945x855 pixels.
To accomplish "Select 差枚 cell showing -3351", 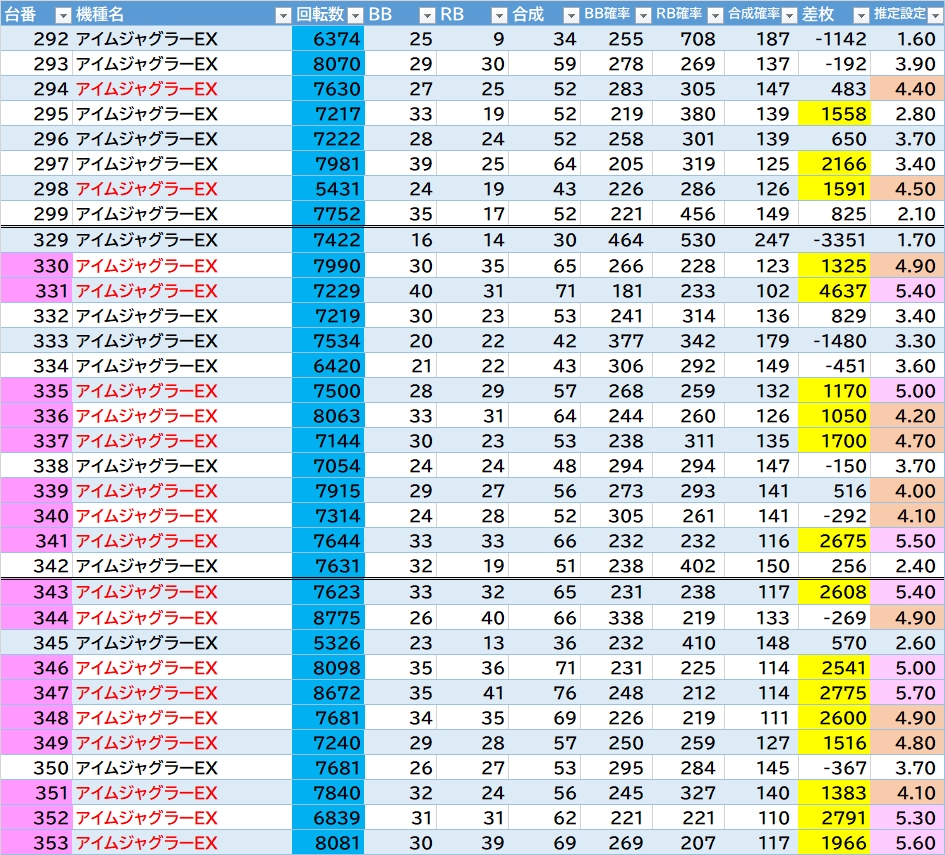I will 835,240.
